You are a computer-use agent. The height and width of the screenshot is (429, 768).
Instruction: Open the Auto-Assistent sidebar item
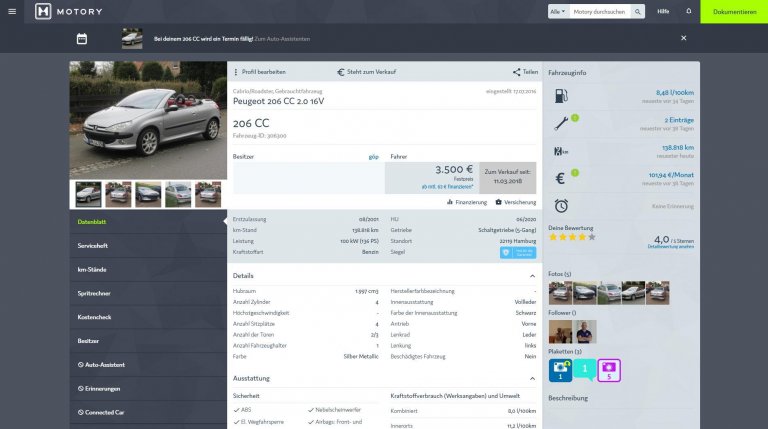coord(148,365)
